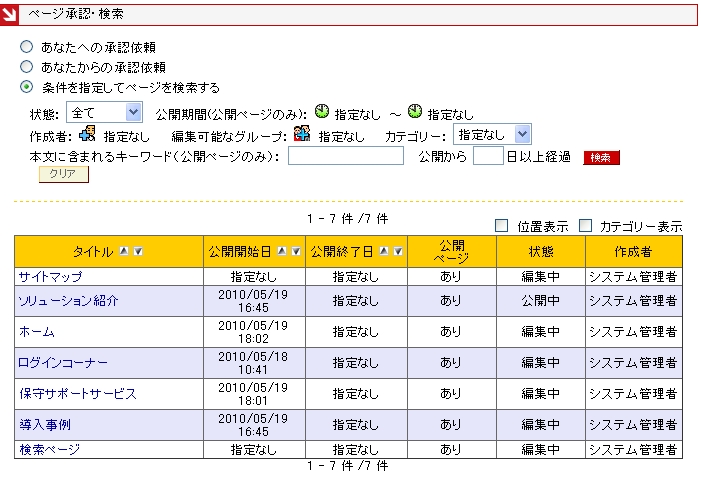Click the red 検索 button
The height and width of the screenshot is (477, 701).
pyautogui.click(x=601, y=157)
